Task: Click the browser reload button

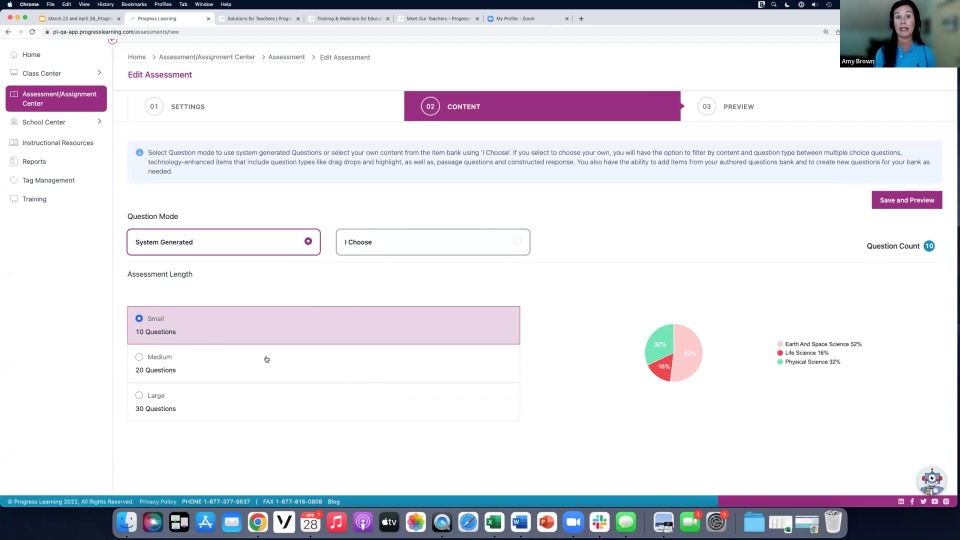Action: [32, 32]
